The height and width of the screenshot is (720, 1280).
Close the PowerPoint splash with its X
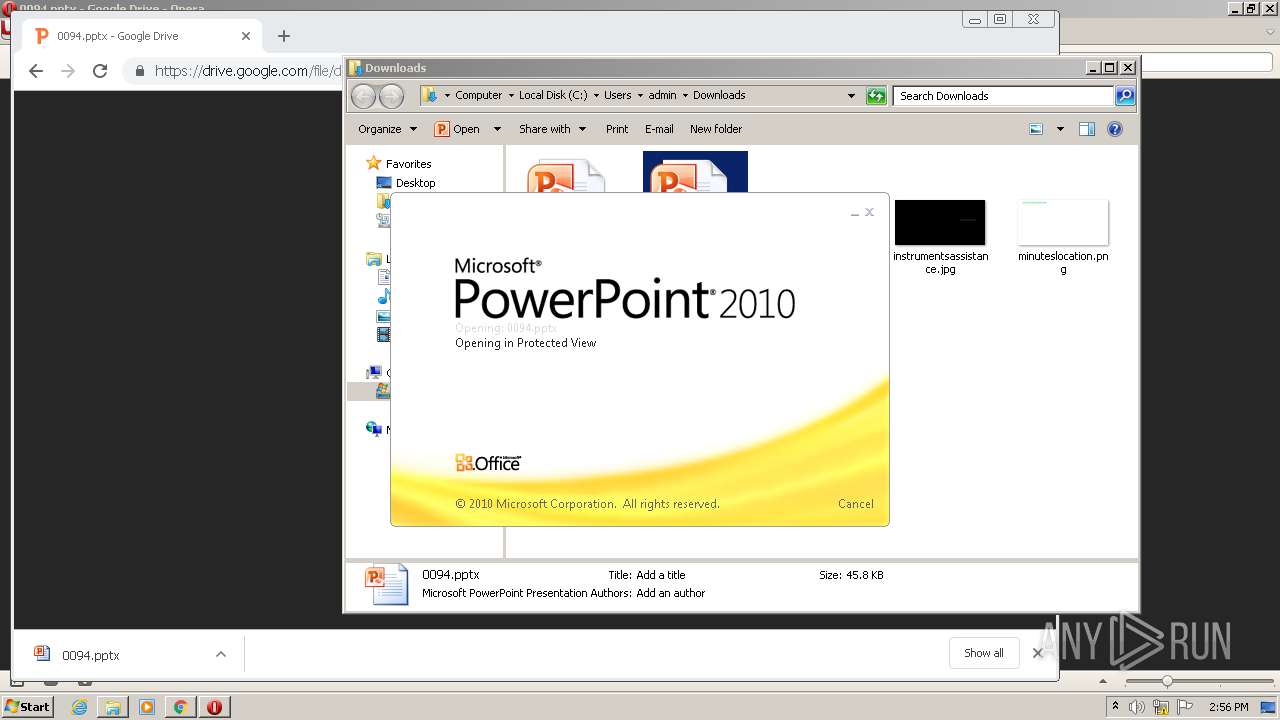tap(869, 212)
